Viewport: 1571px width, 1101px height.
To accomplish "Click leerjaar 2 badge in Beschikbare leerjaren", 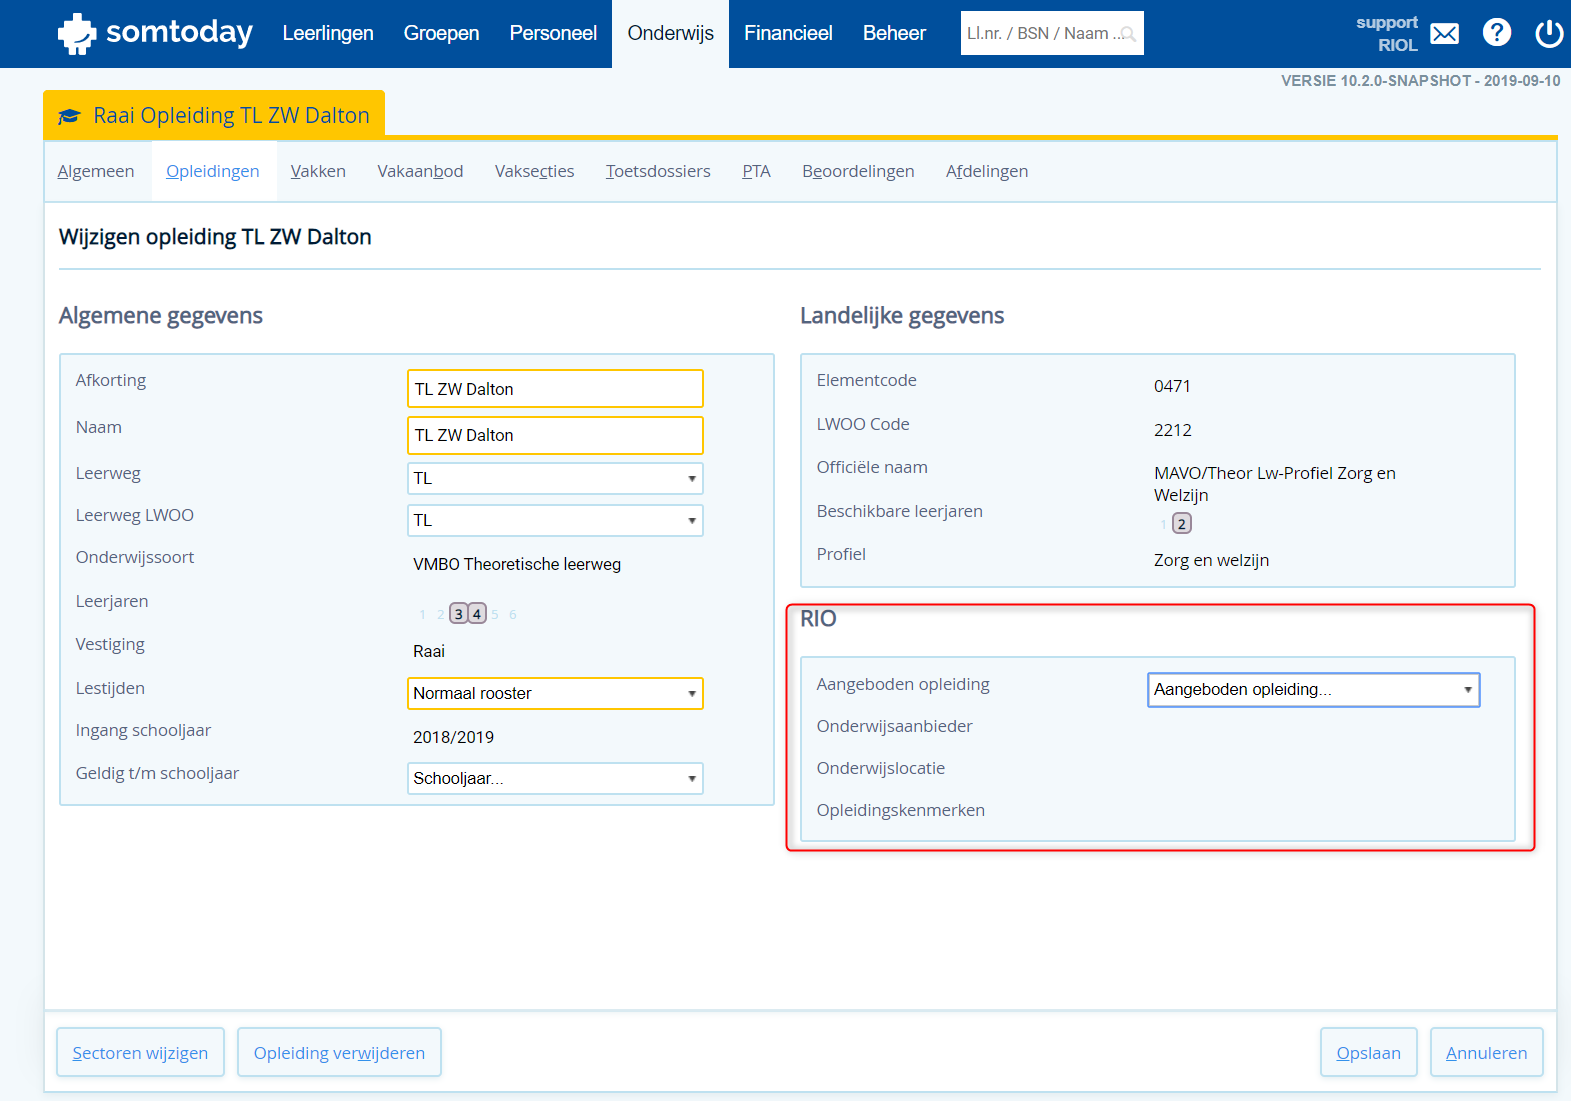I will tap(1181, 524).
